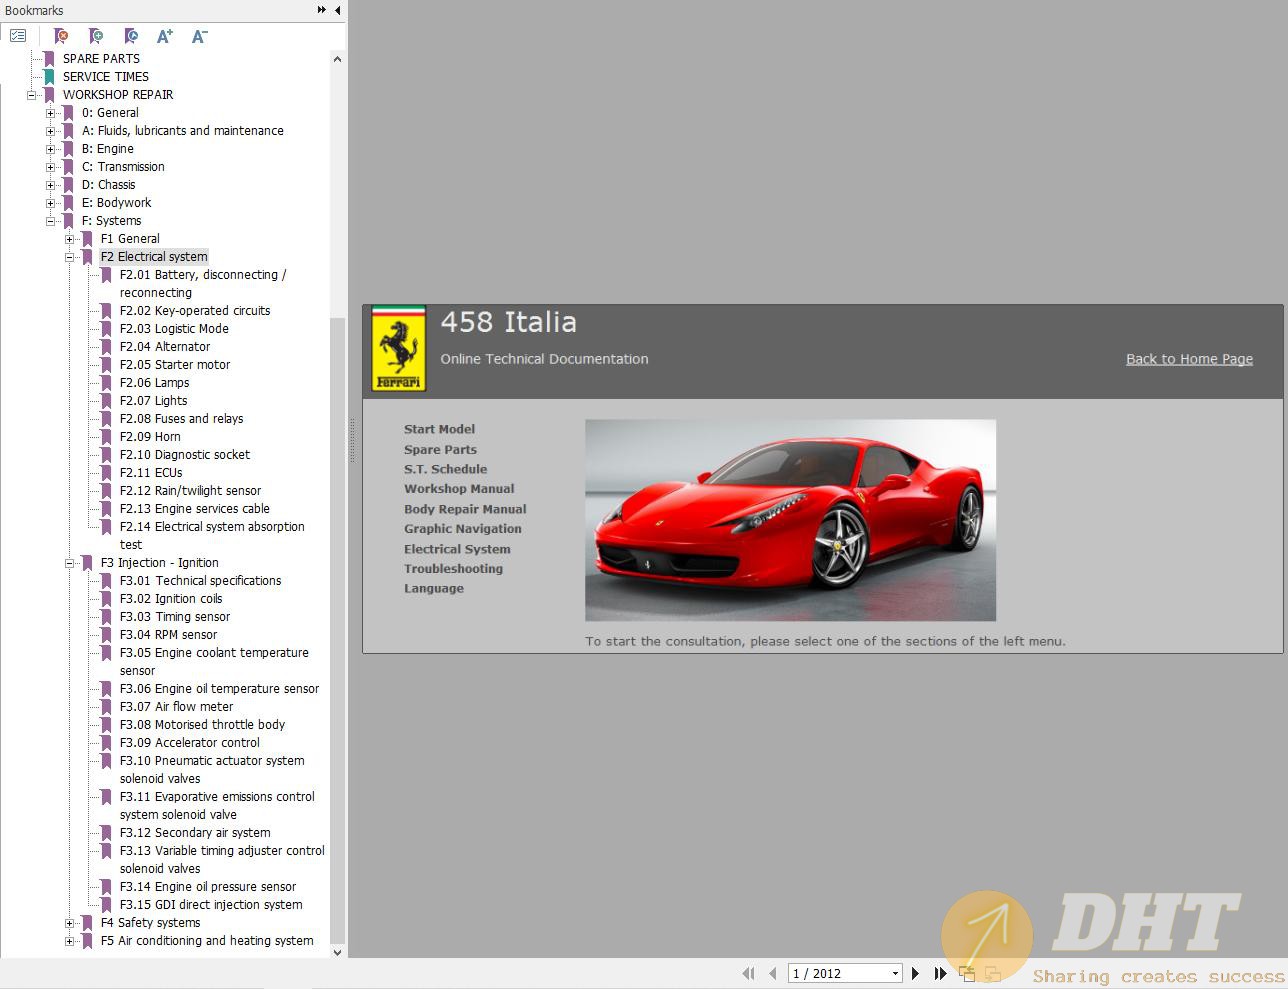Click the bookmark icon beside F2.11 ECUs

tap(106, 473)
